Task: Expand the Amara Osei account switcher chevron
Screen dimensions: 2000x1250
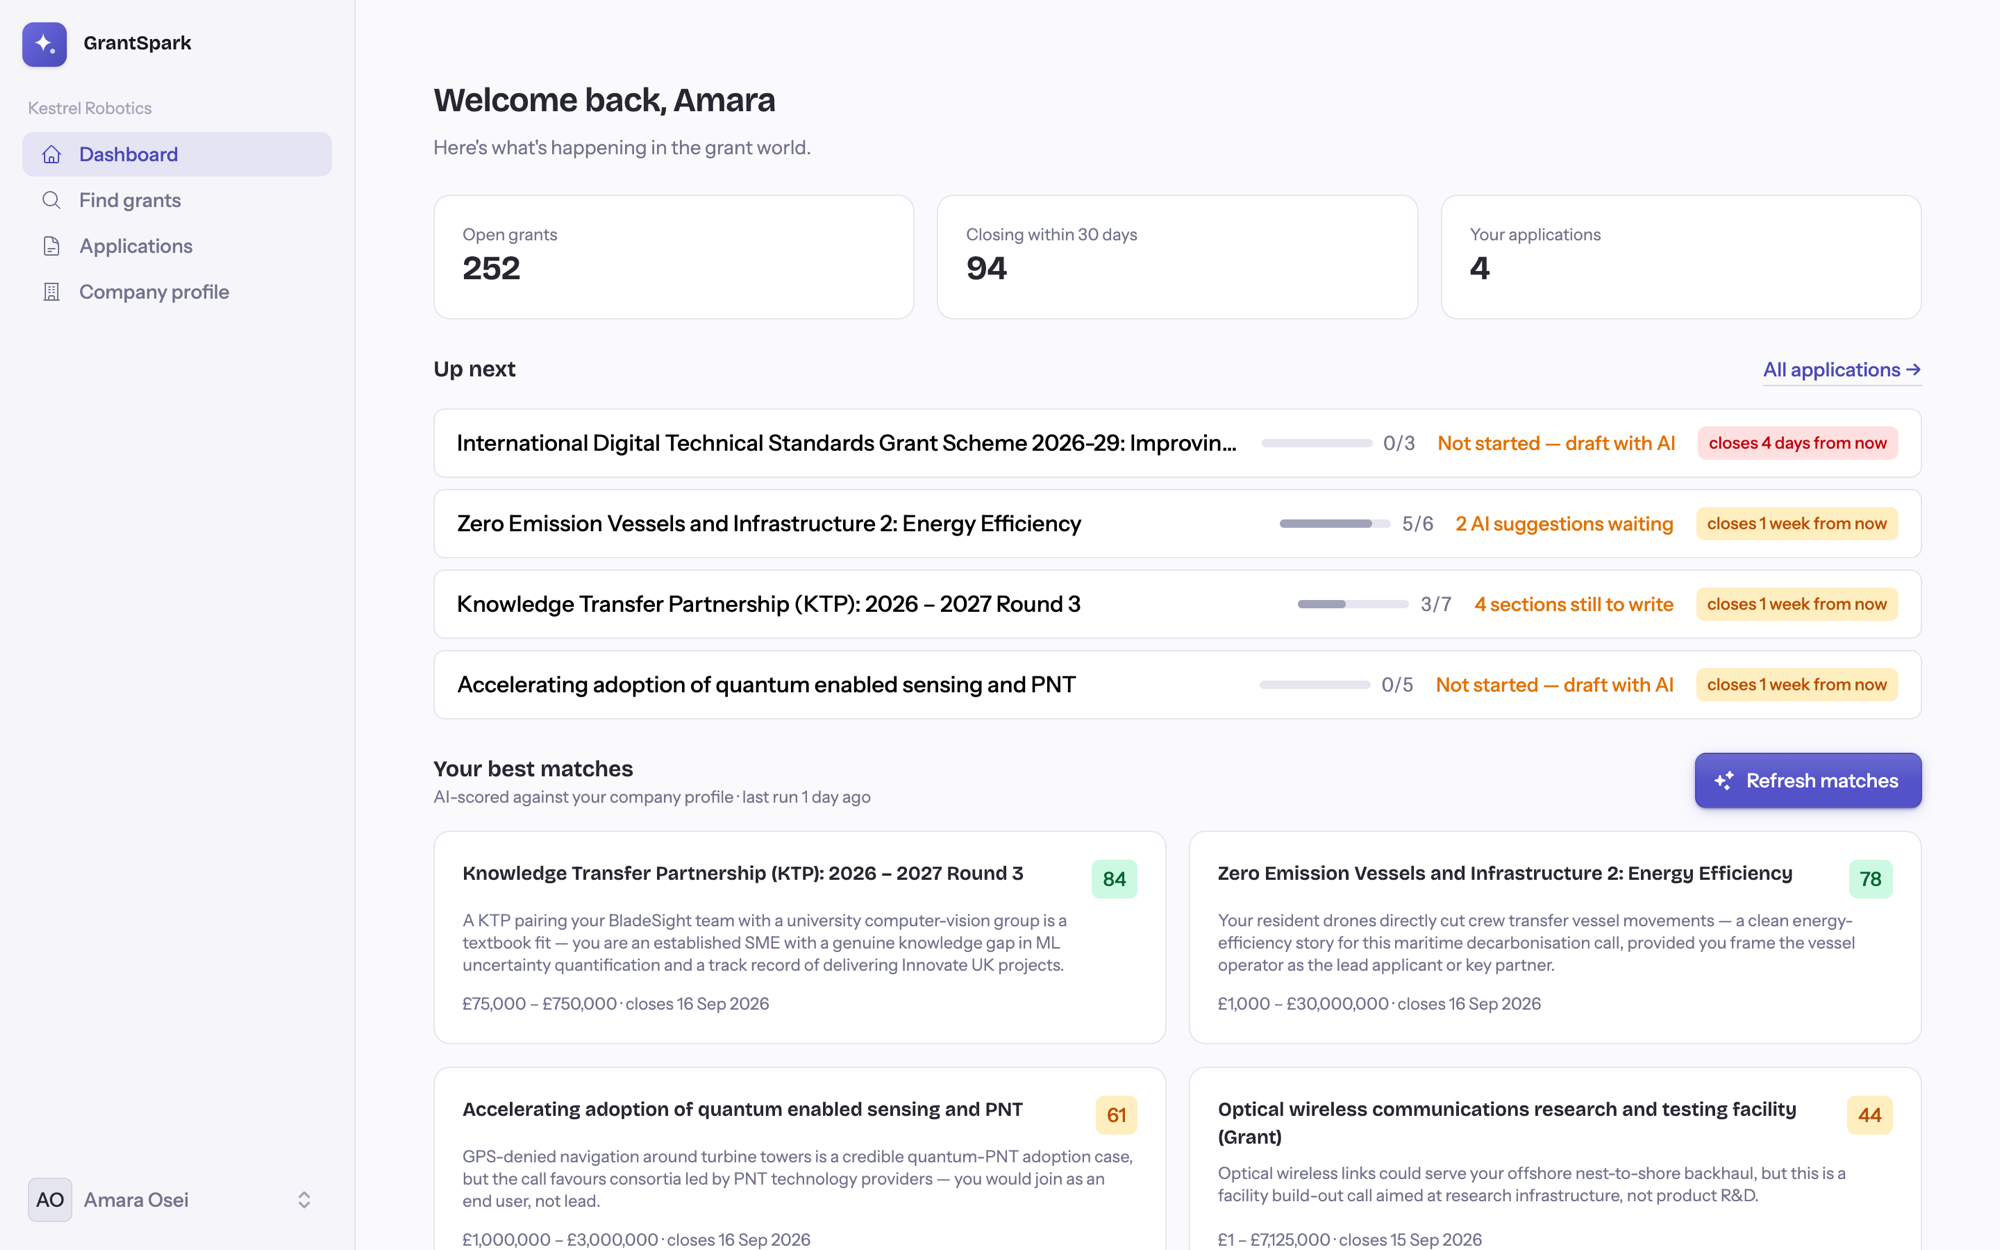Action: [x=304, y=1199]
